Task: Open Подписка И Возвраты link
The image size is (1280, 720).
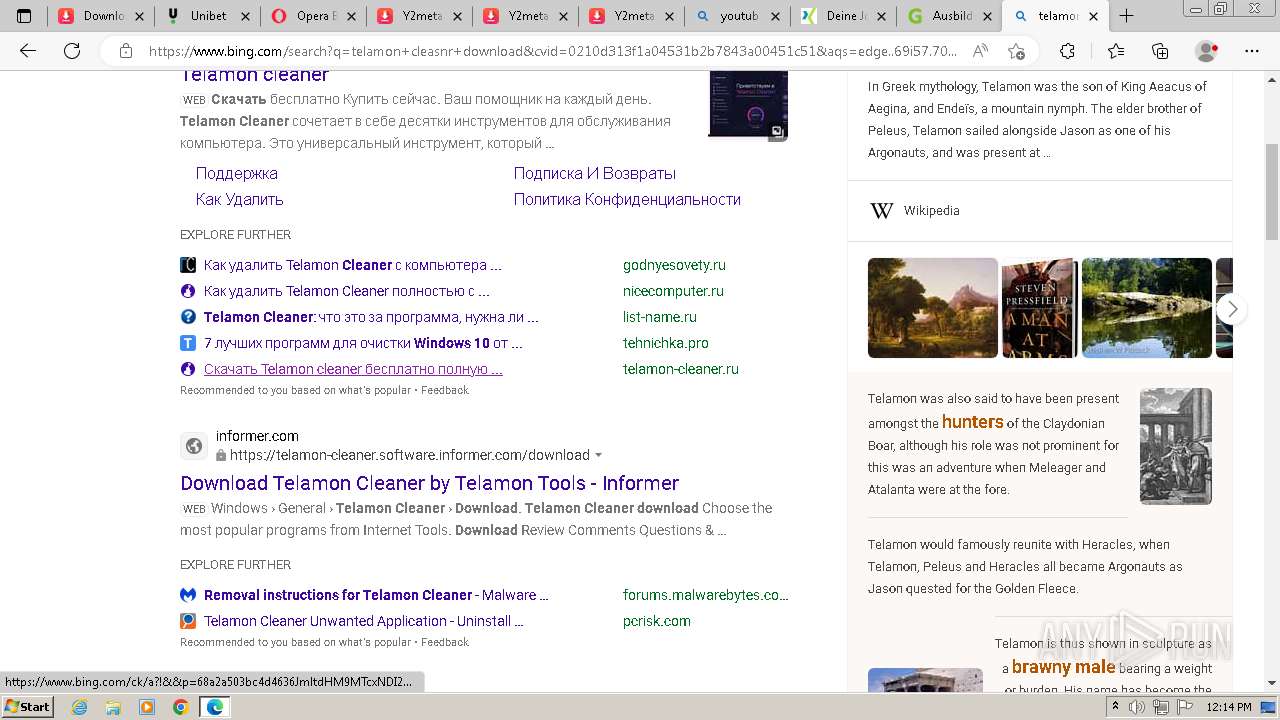Action: tap(595, 173)
